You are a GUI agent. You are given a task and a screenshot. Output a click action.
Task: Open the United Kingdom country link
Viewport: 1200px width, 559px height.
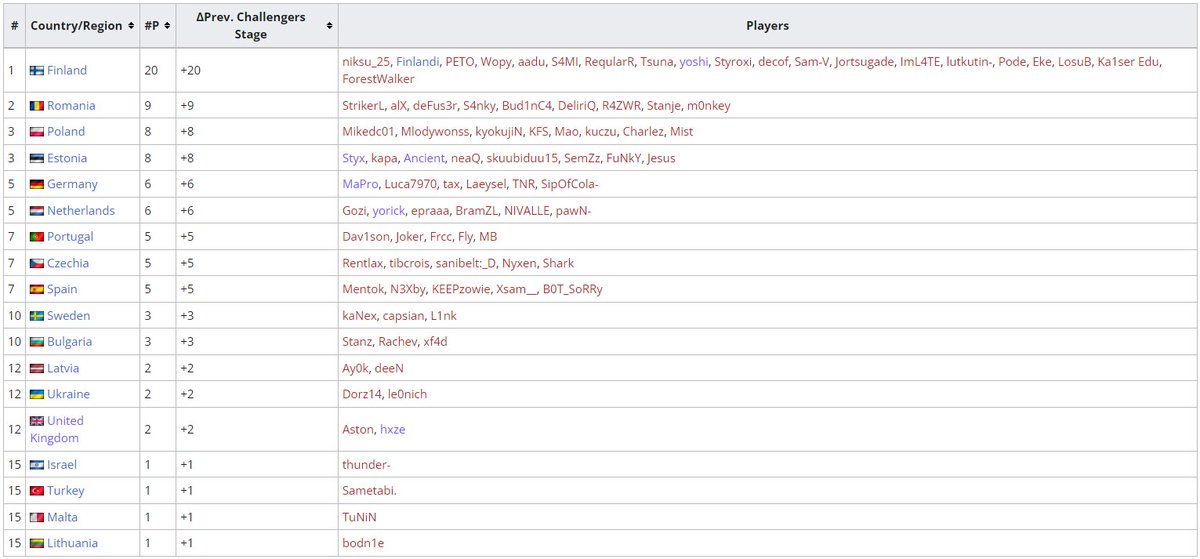pyautogui.click(x=57, y=430)
